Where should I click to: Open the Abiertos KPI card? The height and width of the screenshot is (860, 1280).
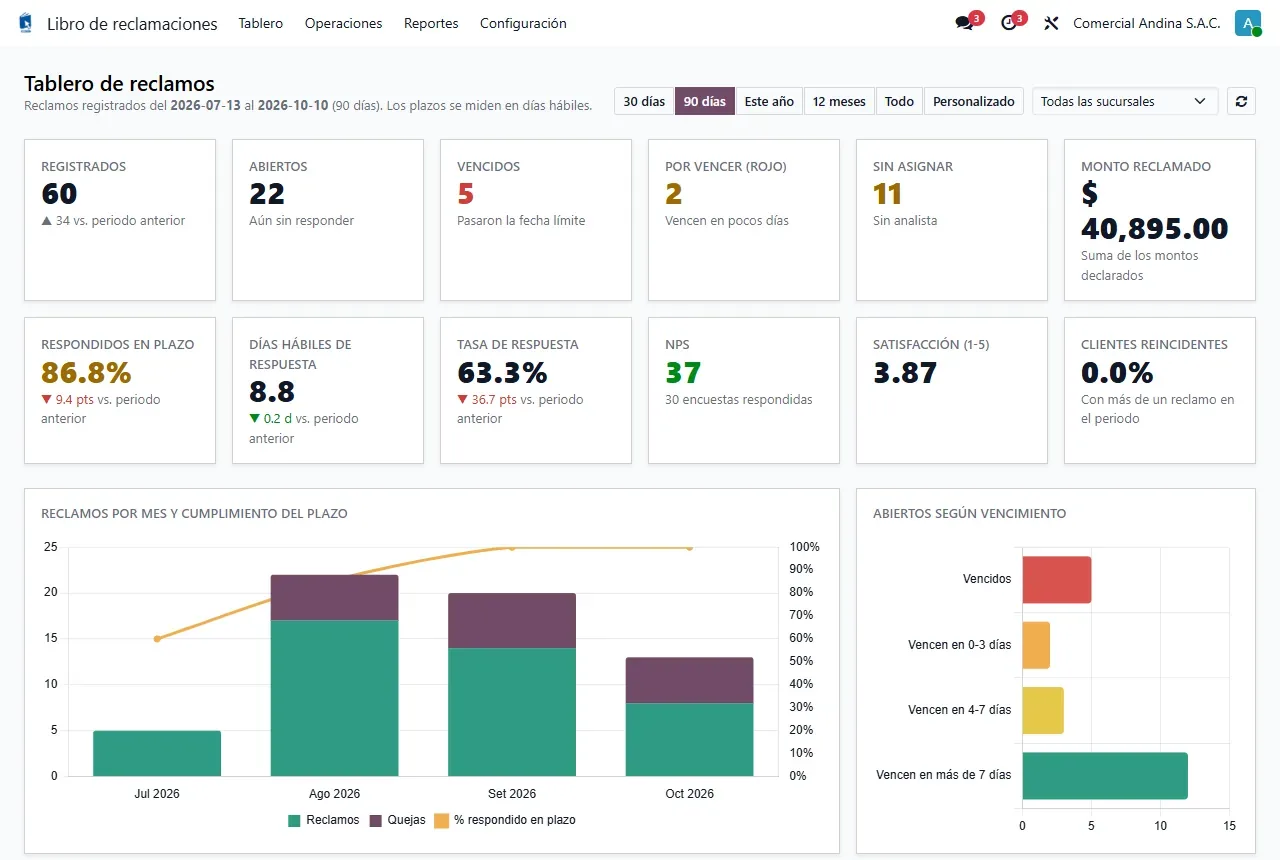[x=328, y=220]
